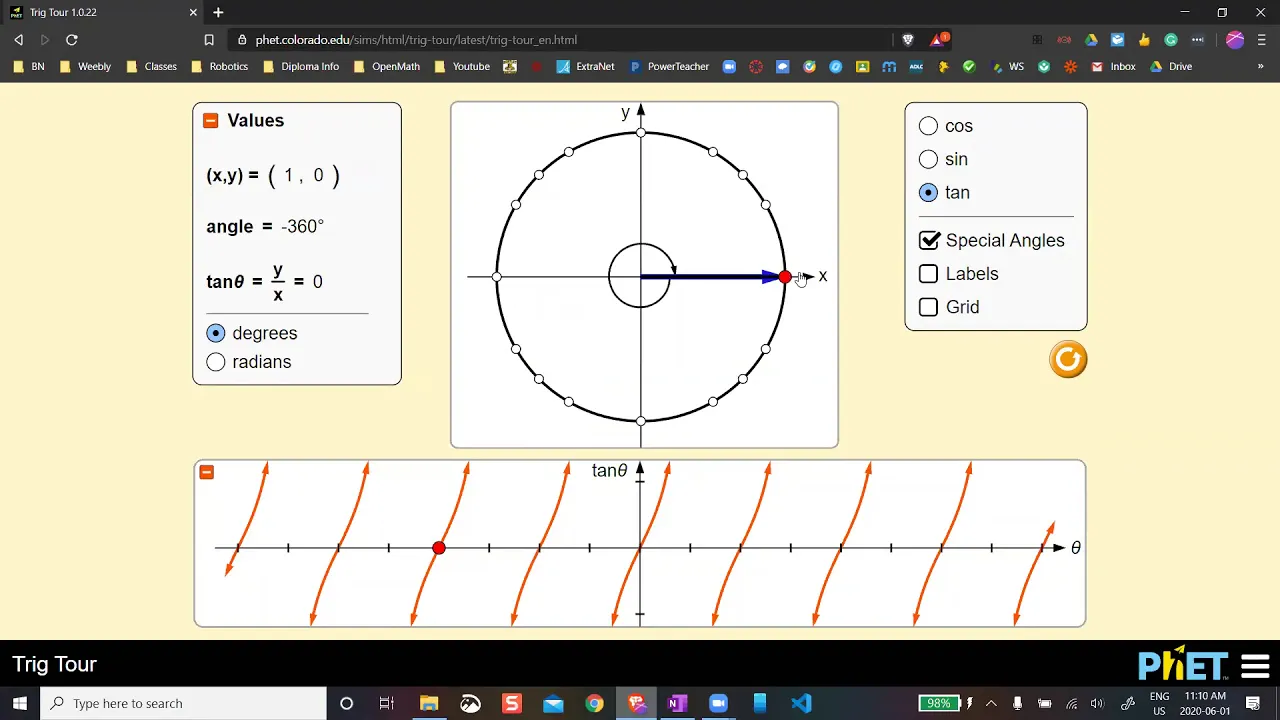Open the volume control in tray

coord(1097,703)
